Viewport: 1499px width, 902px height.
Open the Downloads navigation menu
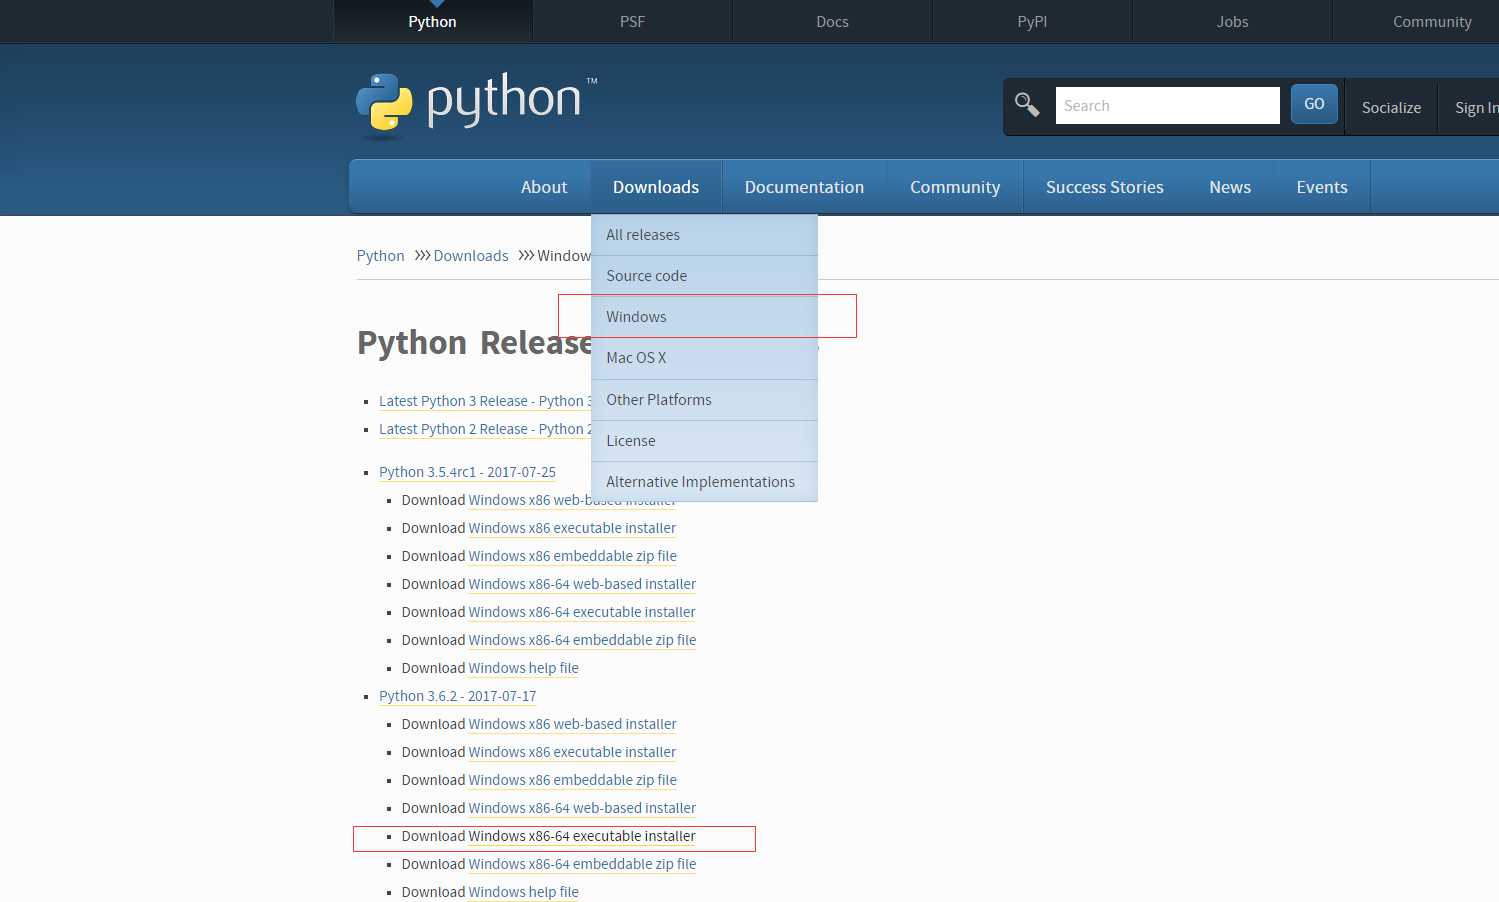click(x=656, y=187)
